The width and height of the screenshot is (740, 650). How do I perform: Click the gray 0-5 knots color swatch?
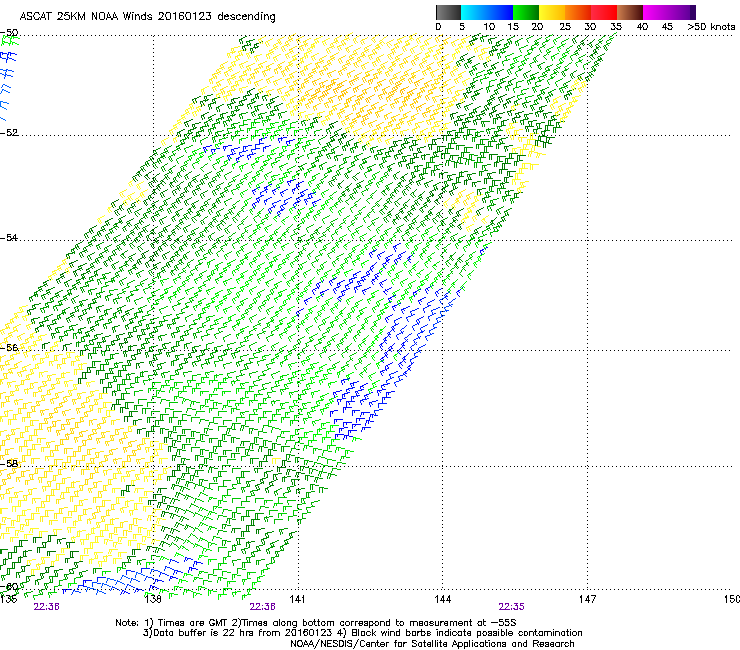click(x=448, y=12)
